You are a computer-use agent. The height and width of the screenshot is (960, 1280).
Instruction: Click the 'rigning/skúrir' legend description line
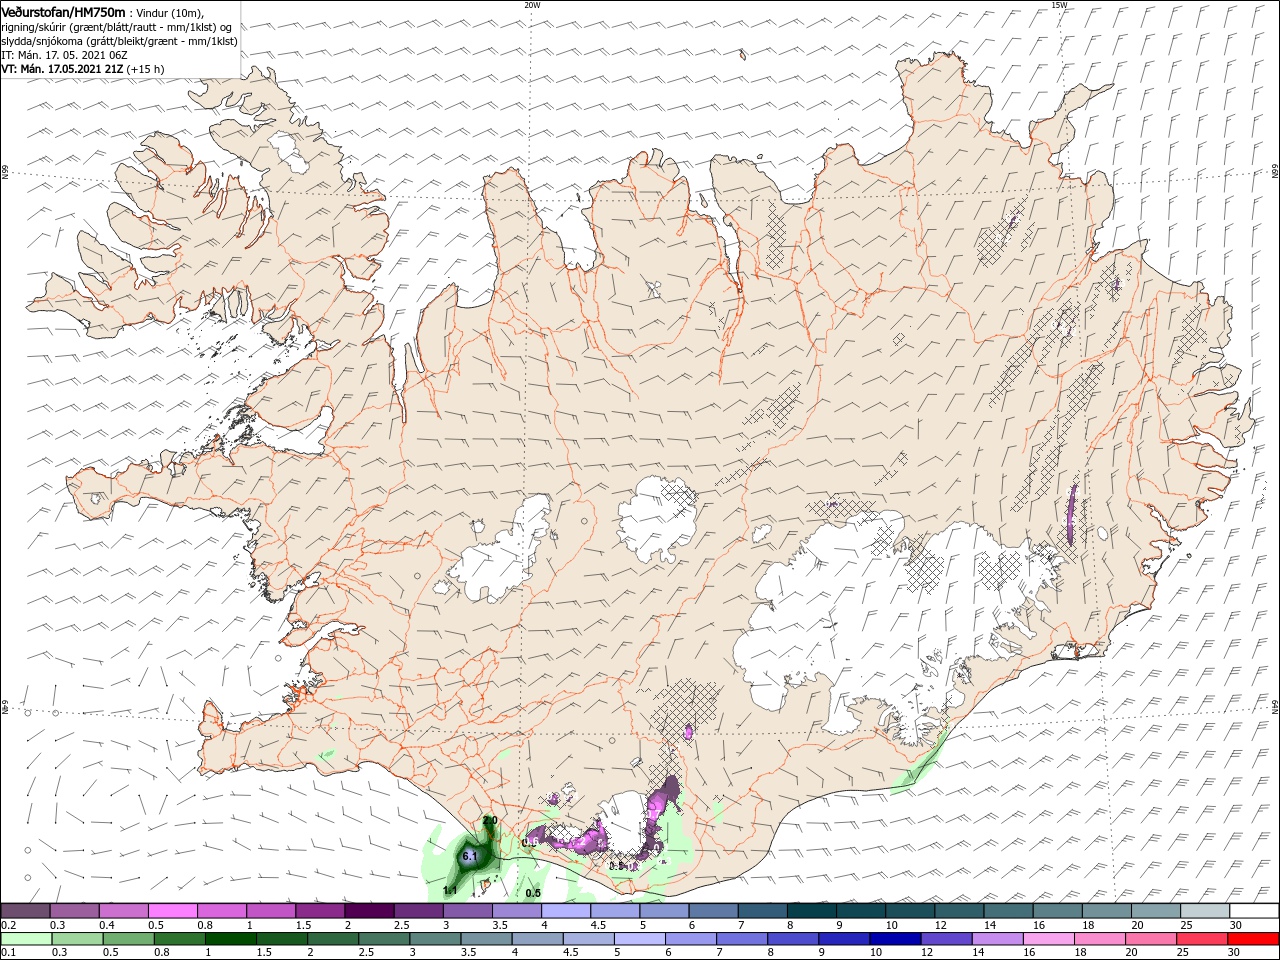pos(116,27)
